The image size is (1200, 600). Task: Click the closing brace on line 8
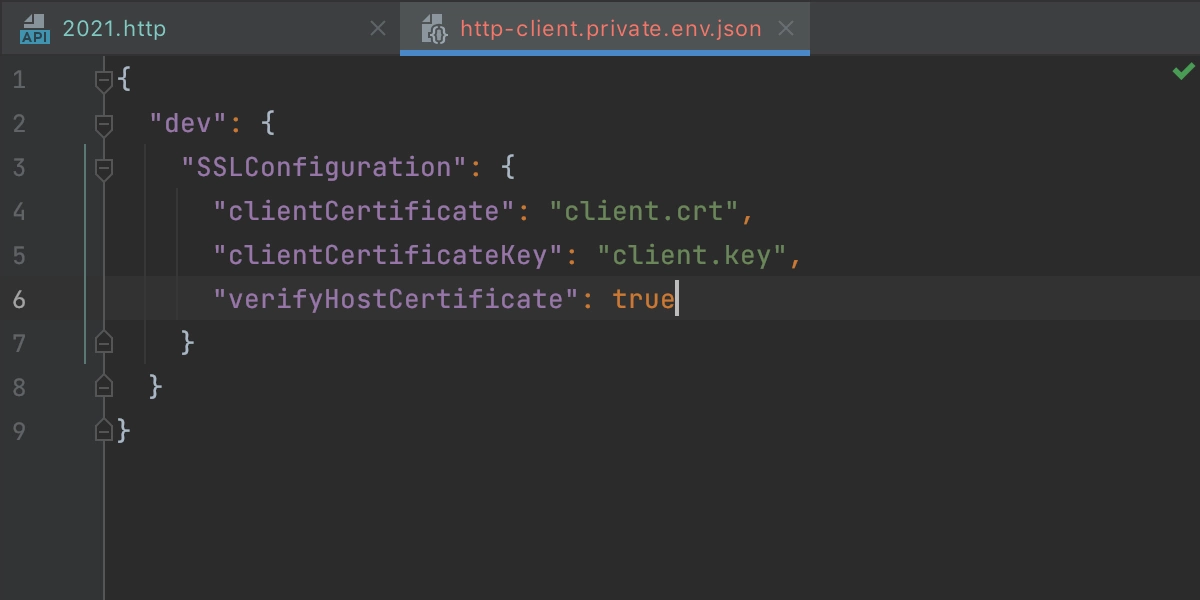(x=156, y=388)
